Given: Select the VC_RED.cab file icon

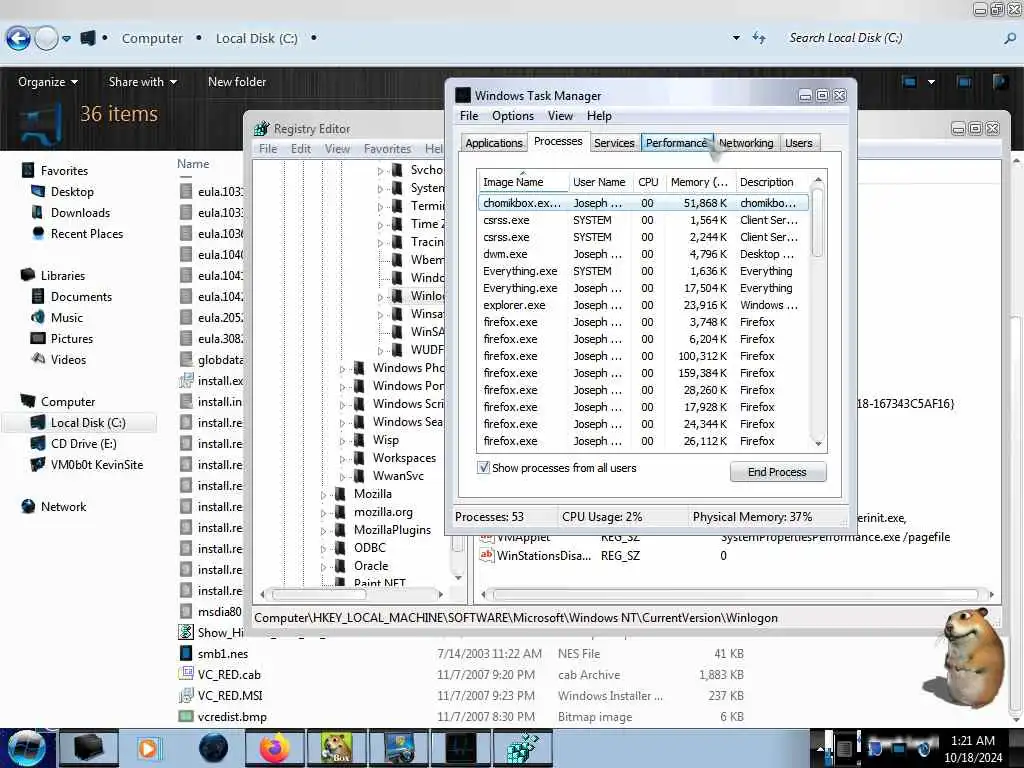Looking at the screenshot, I should pos(186,674).
